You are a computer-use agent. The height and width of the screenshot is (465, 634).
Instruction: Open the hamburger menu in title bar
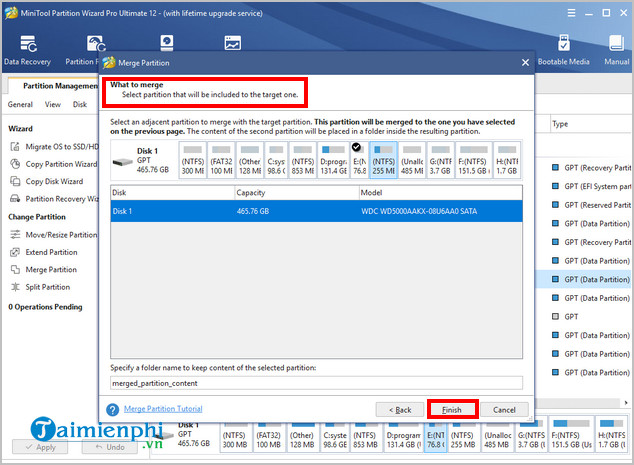[571, 13]
